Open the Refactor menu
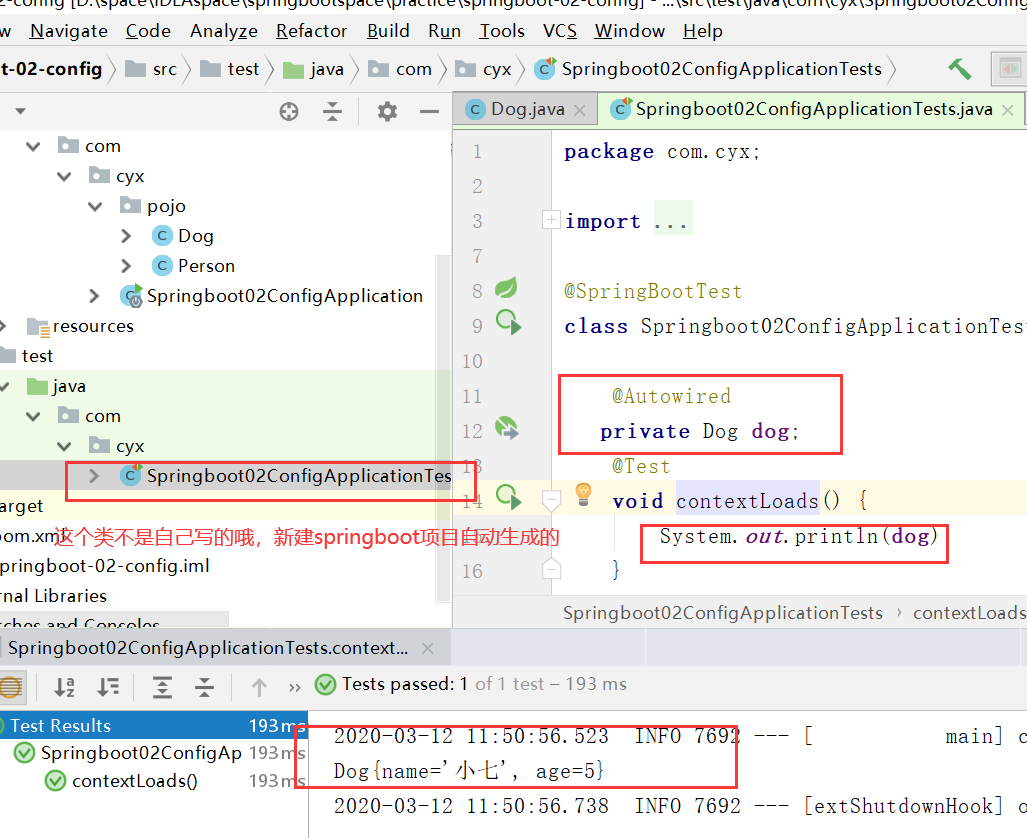 click(311, 31)
